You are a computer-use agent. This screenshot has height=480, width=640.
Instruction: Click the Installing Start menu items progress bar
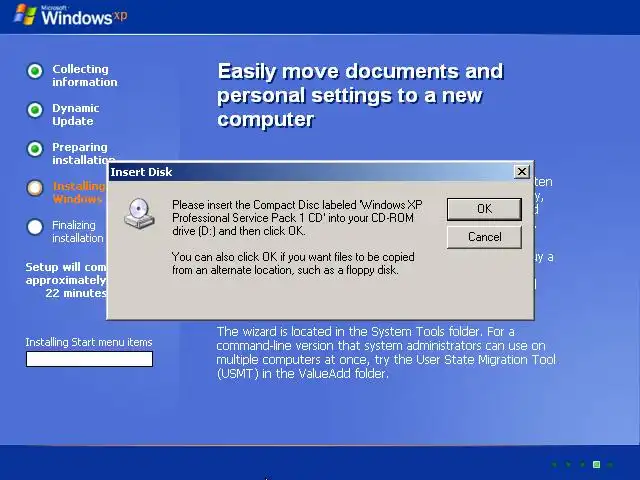[89, 359]
